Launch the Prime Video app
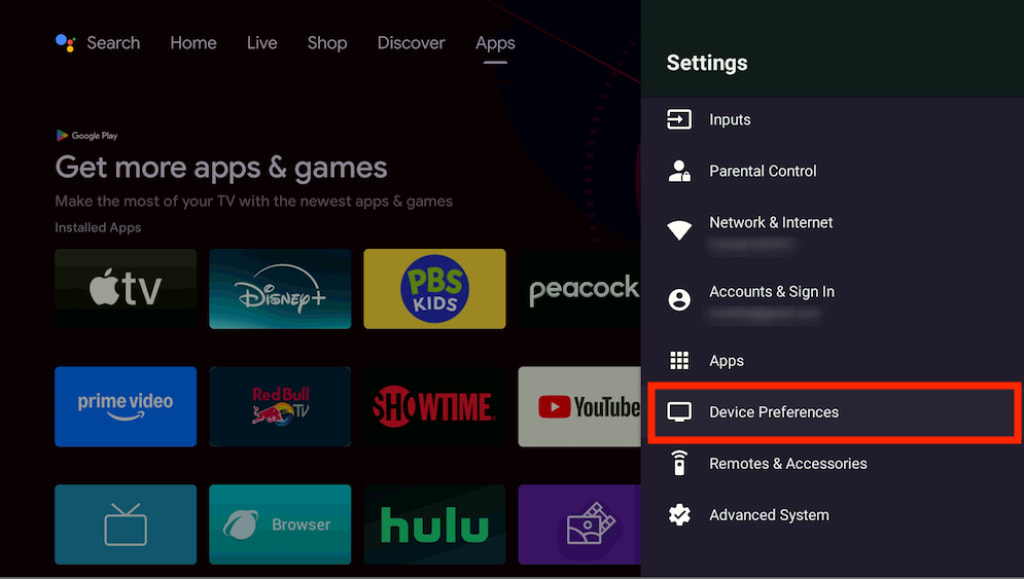The height and width of the screenshot is (579, 1024). pyautogui.click(x=125, y=407)
